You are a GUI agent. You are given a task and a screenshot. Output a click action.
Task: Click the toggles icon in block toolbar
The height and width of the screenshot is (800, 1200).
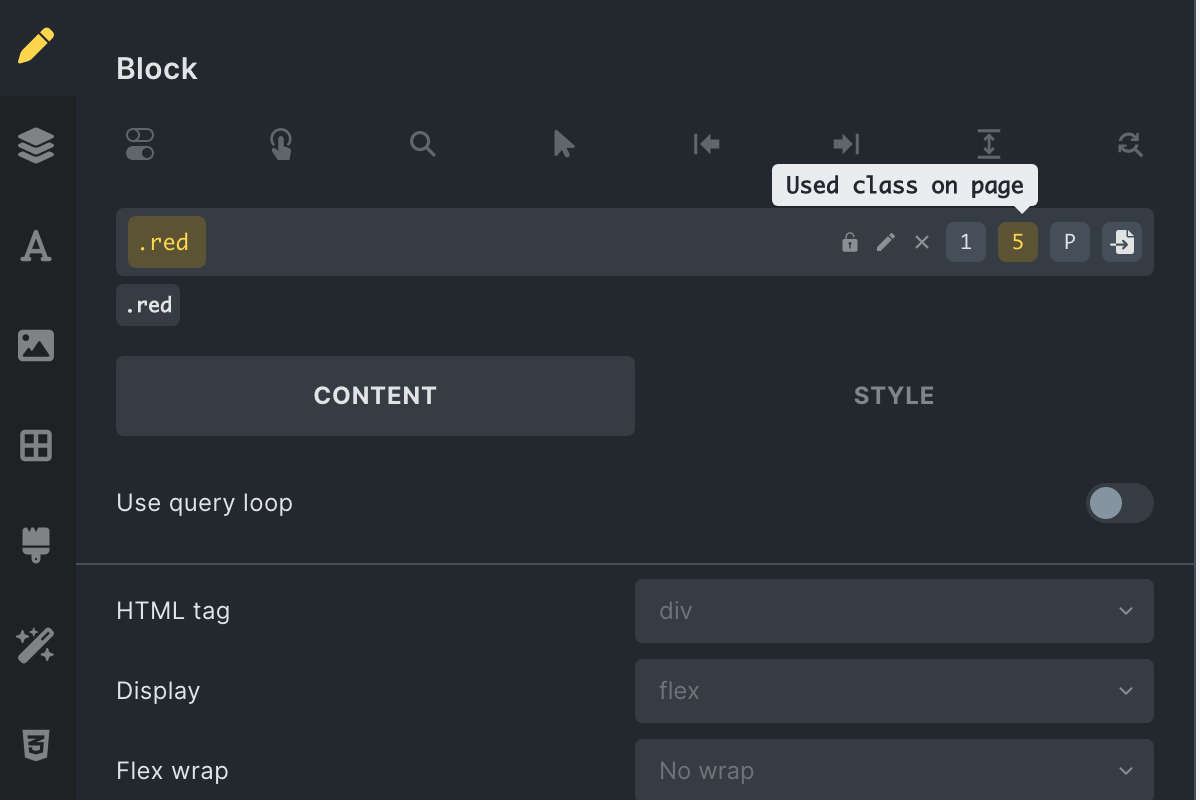140,144
